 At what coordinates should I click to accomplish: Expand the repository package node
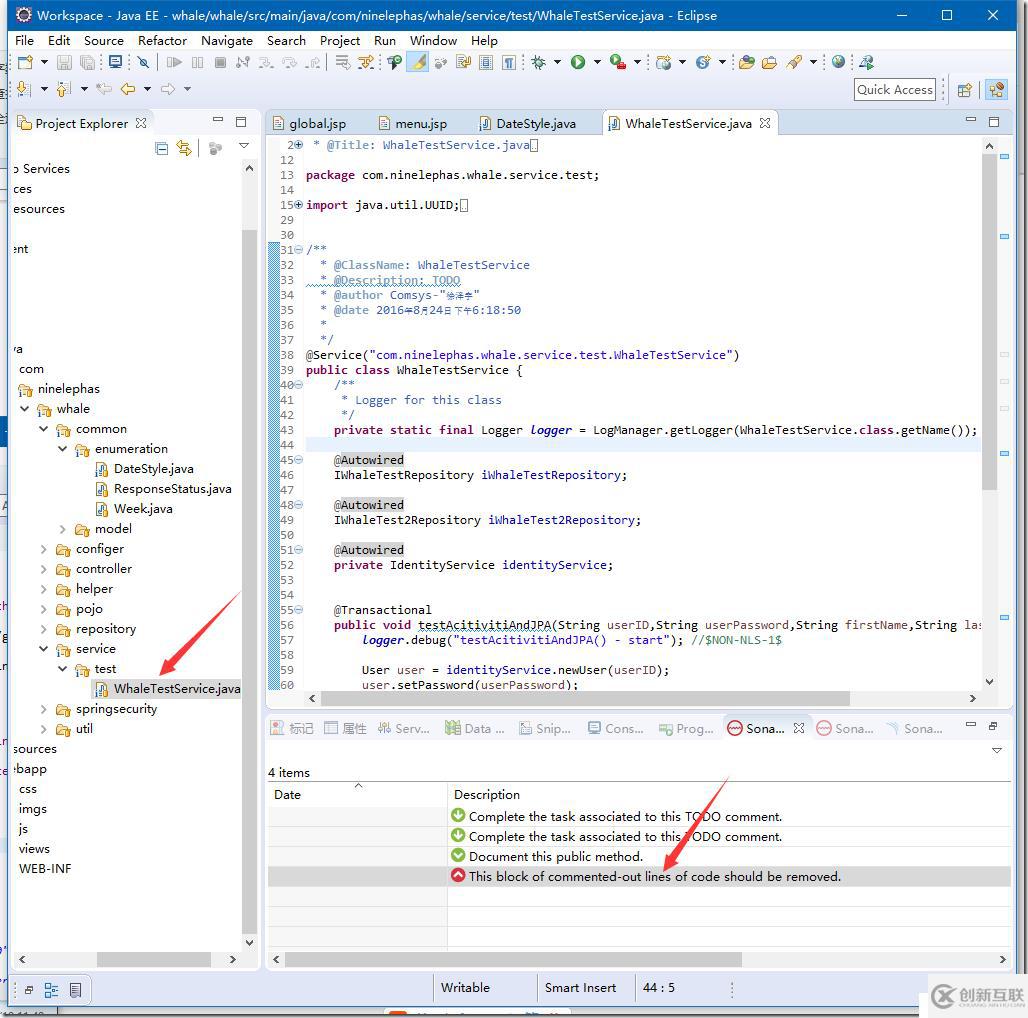click(x=44, y=629)
